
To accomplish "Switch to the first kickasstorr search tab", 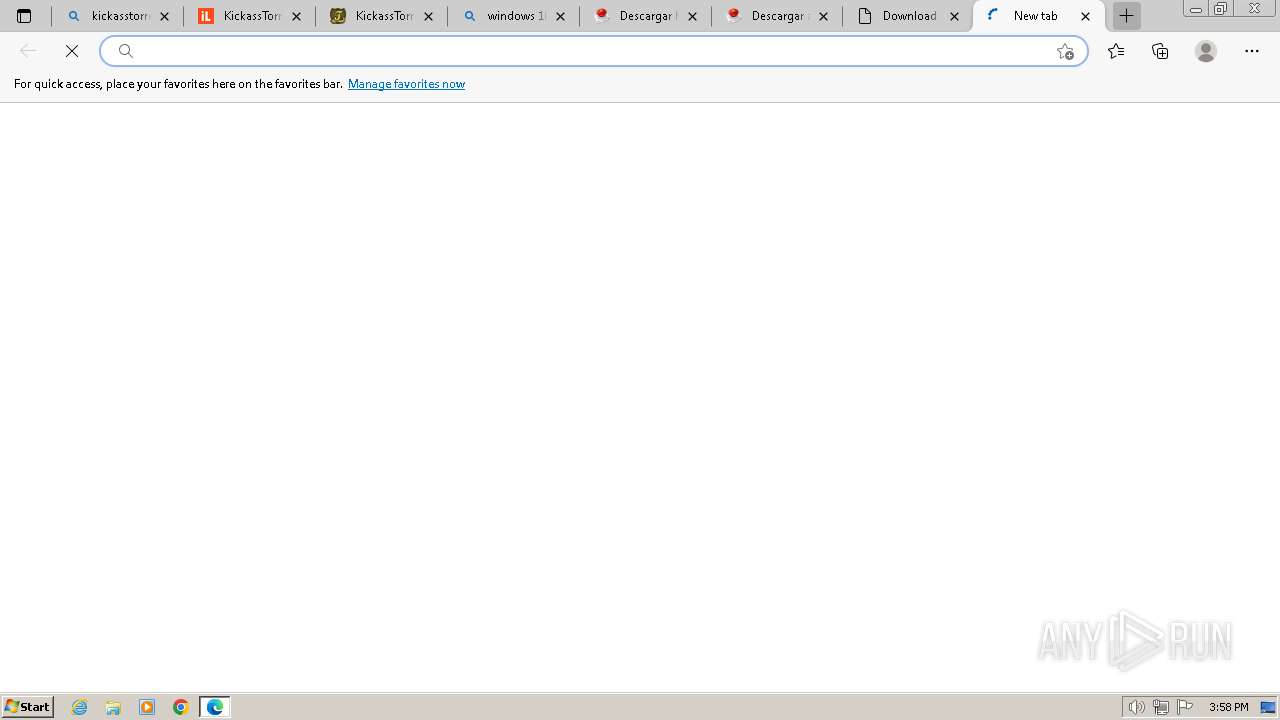I will (x=117, y=16).
